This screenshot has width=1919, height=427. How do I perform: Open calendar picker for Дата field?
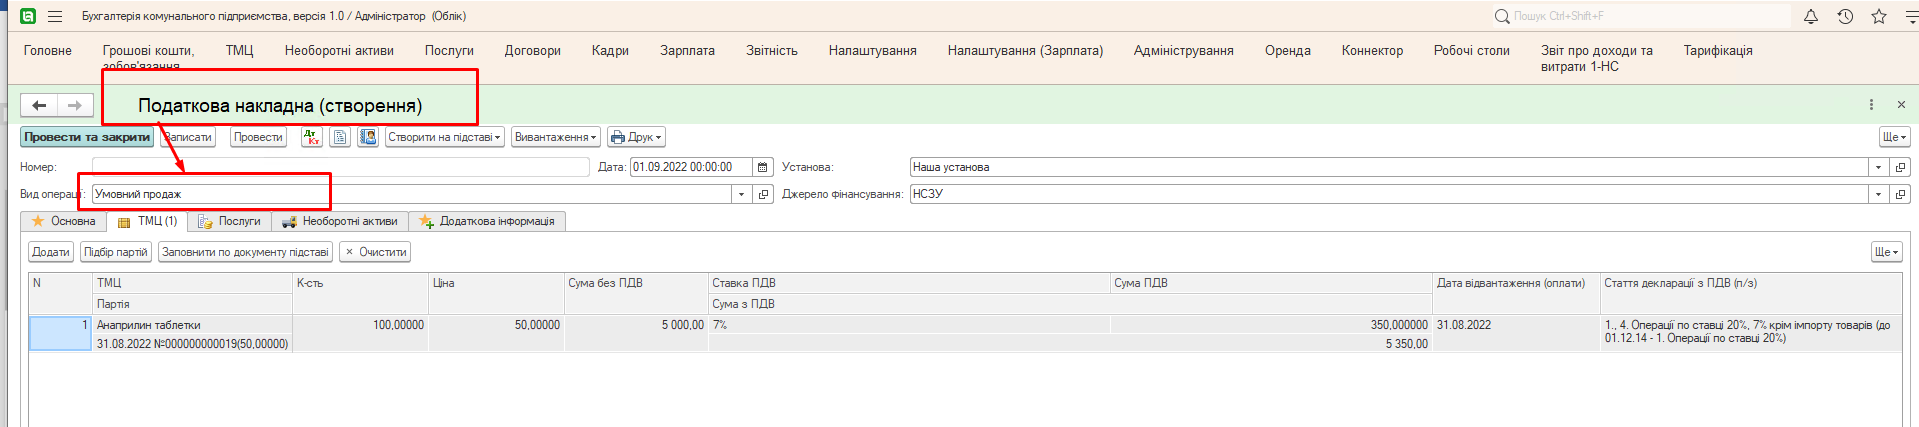(763, 167)
